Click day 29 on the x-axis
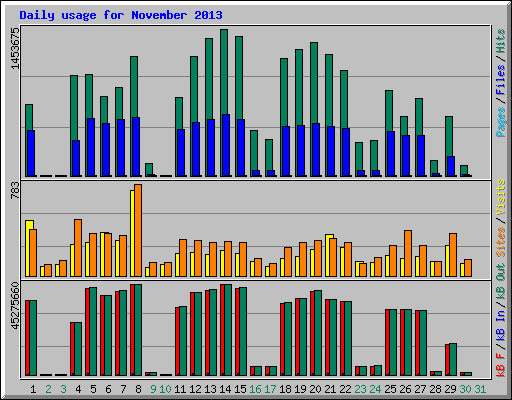 click(x=450, y=389)
